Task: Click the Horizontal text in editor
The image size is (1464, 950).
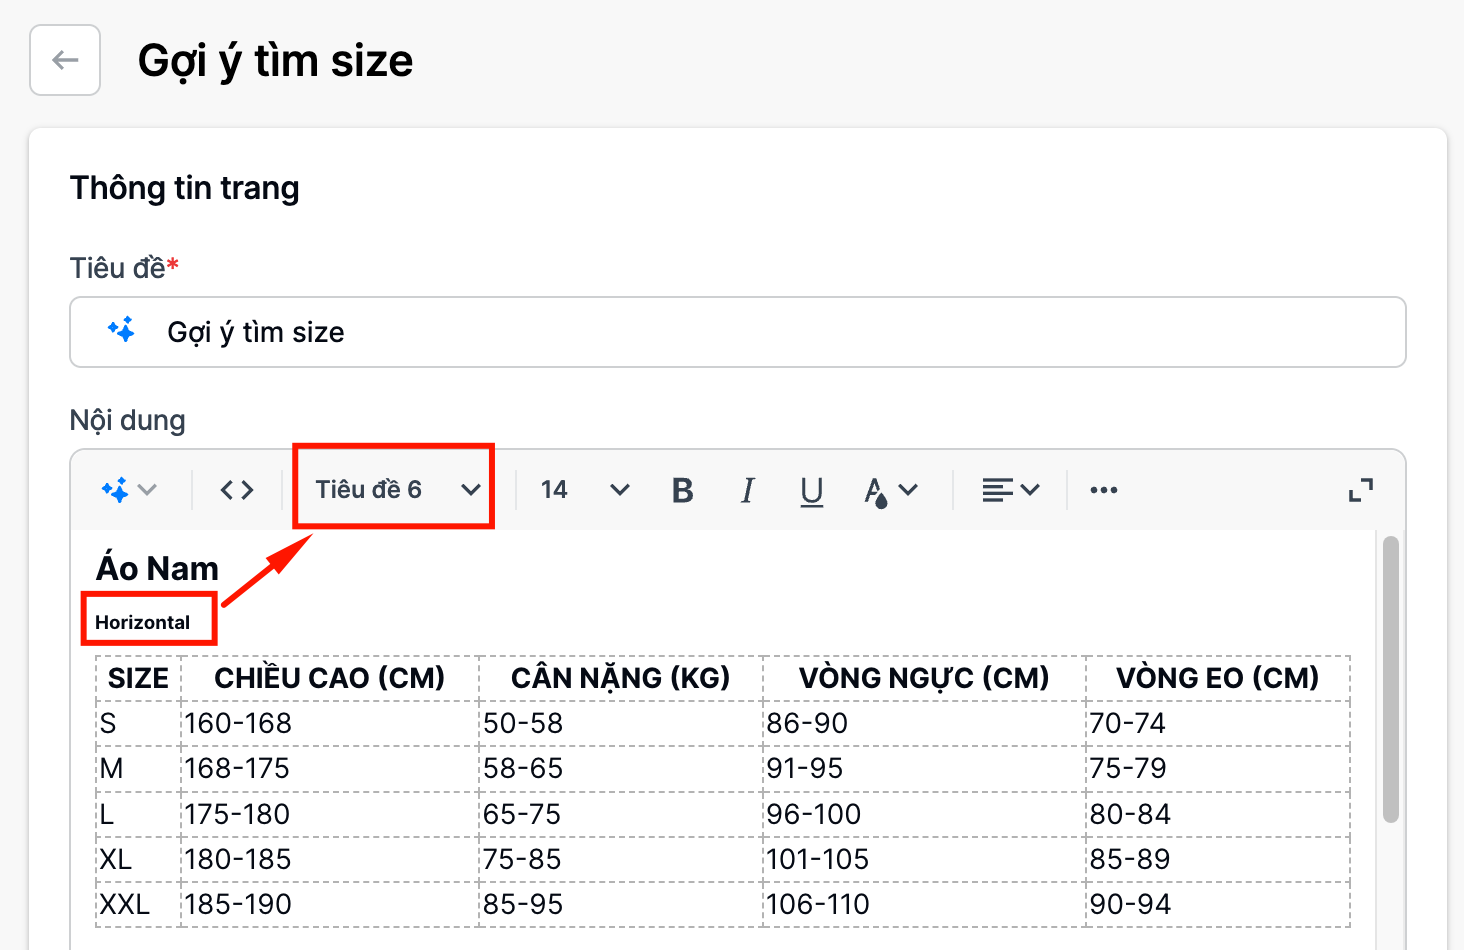Action: 142,622
